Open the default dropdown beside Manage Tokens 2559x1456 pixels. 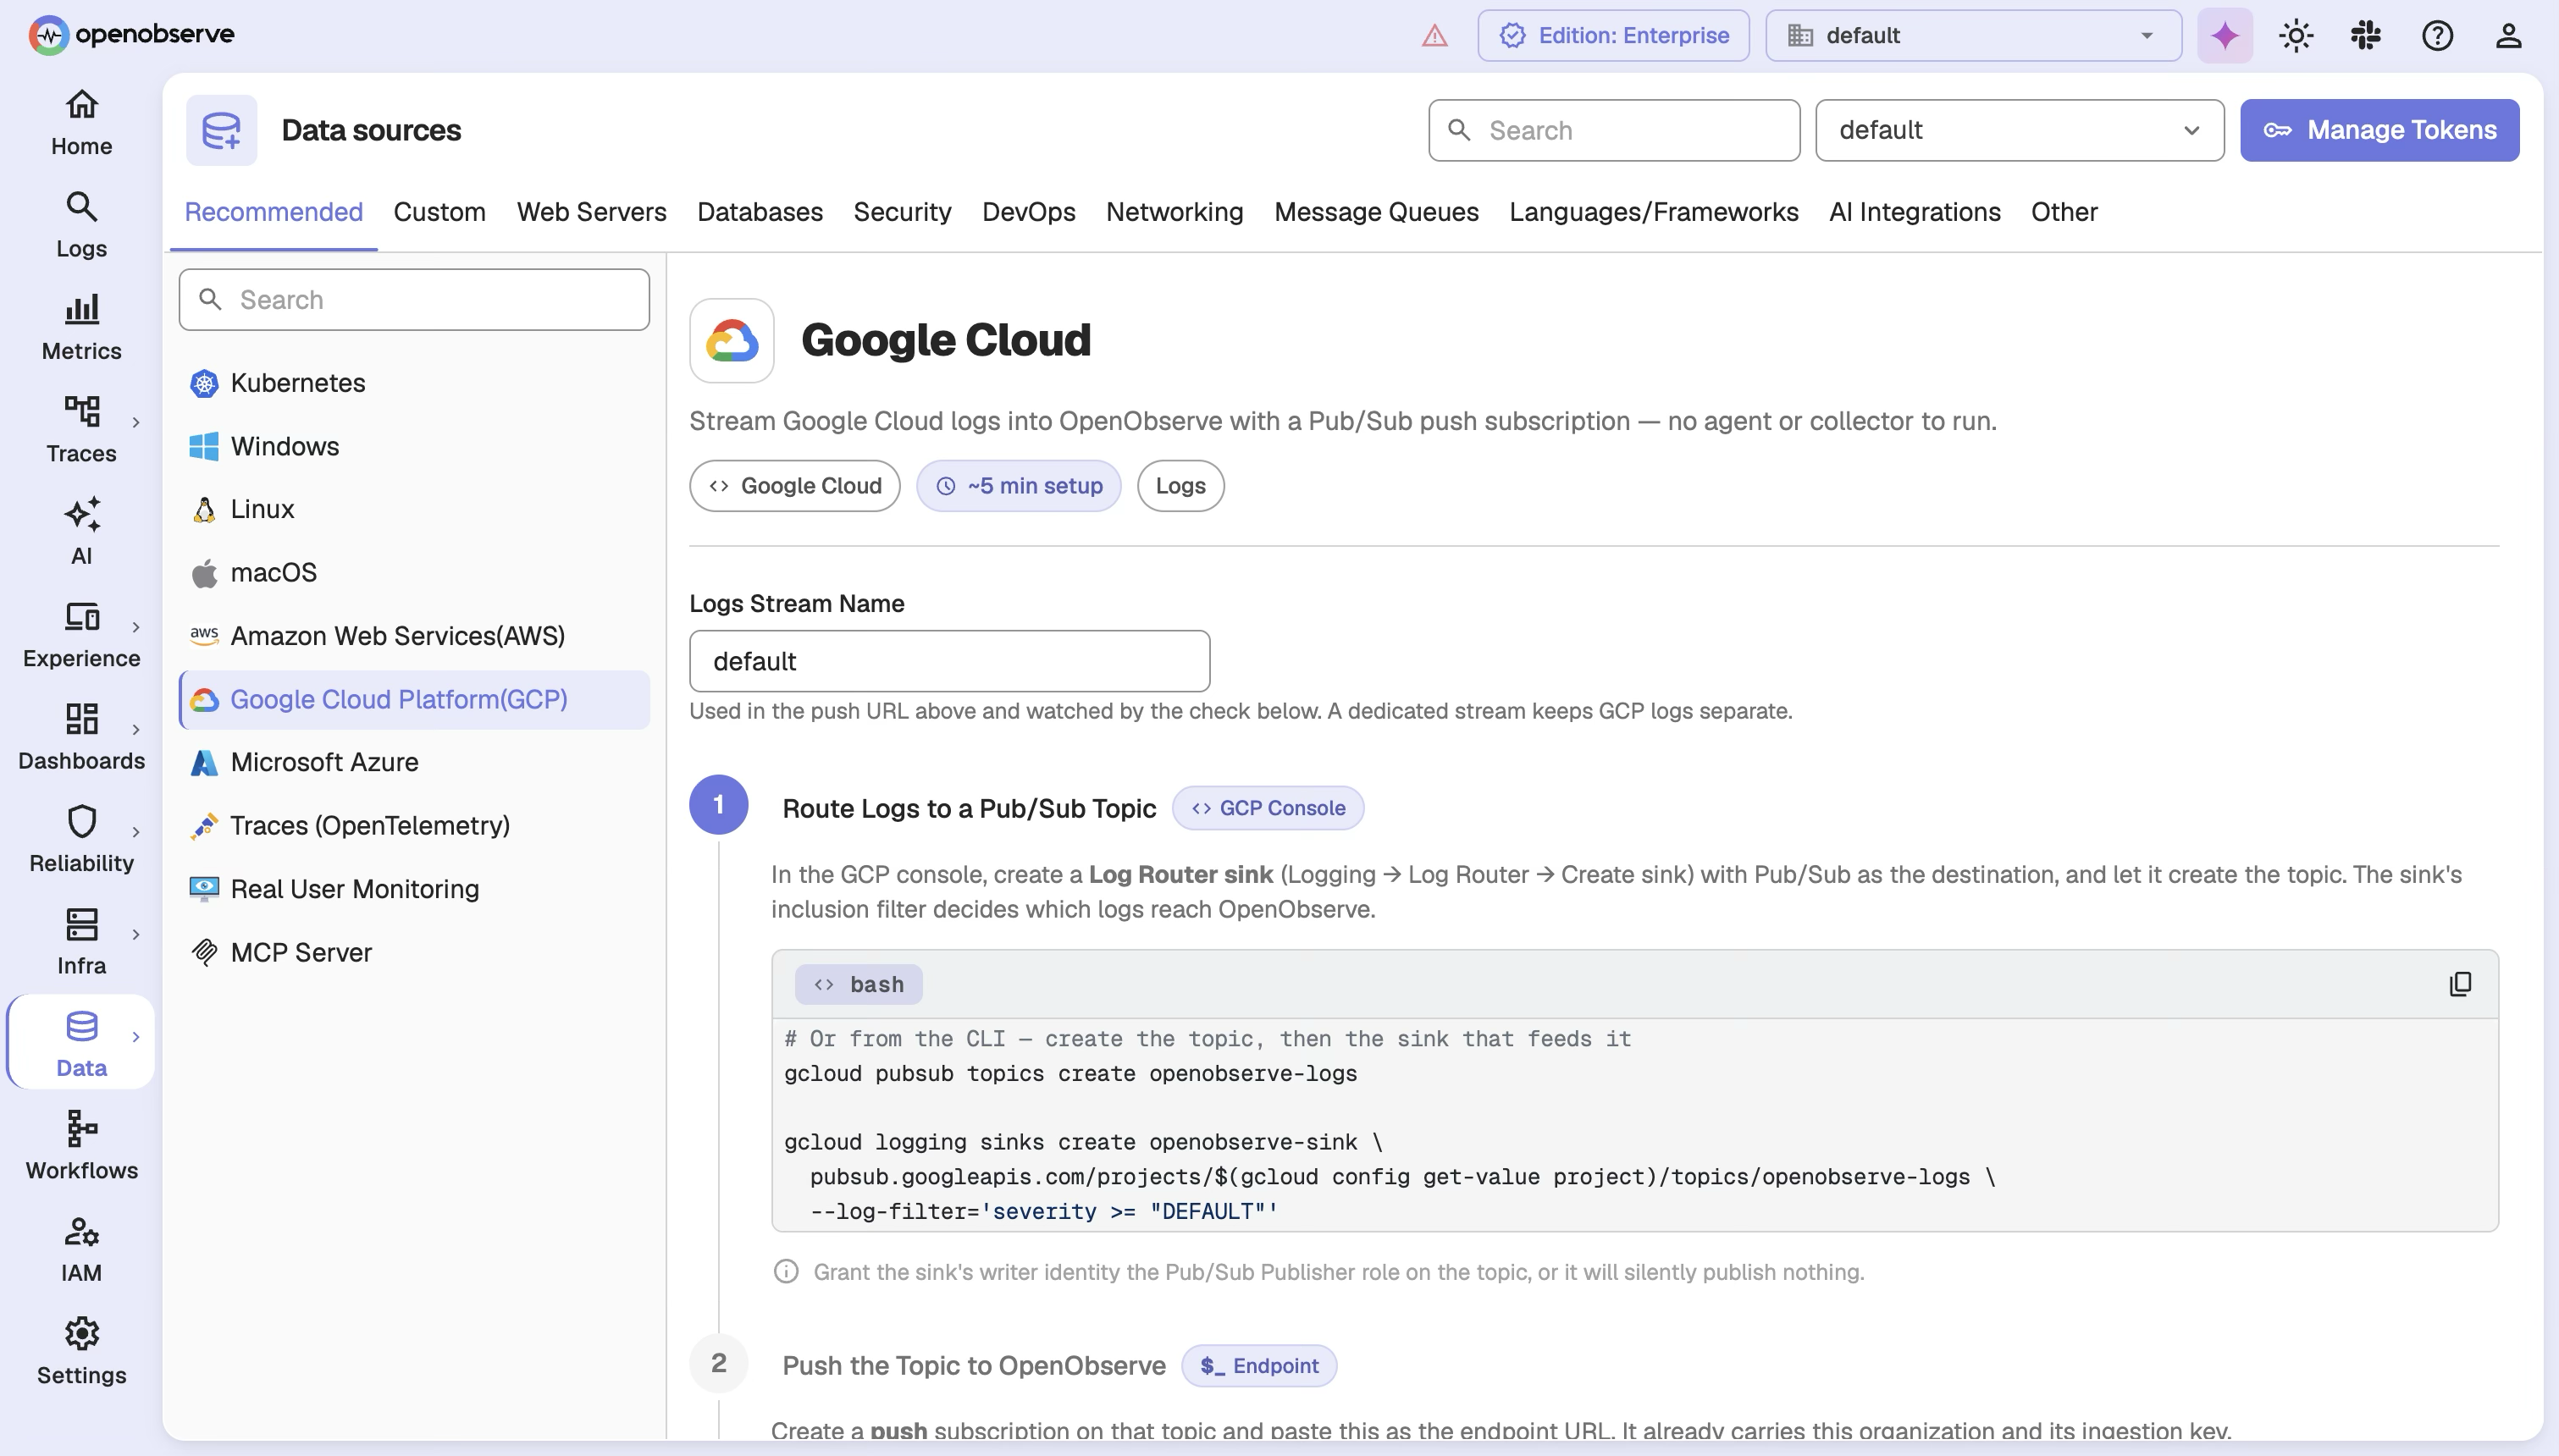click(2019, 130)
